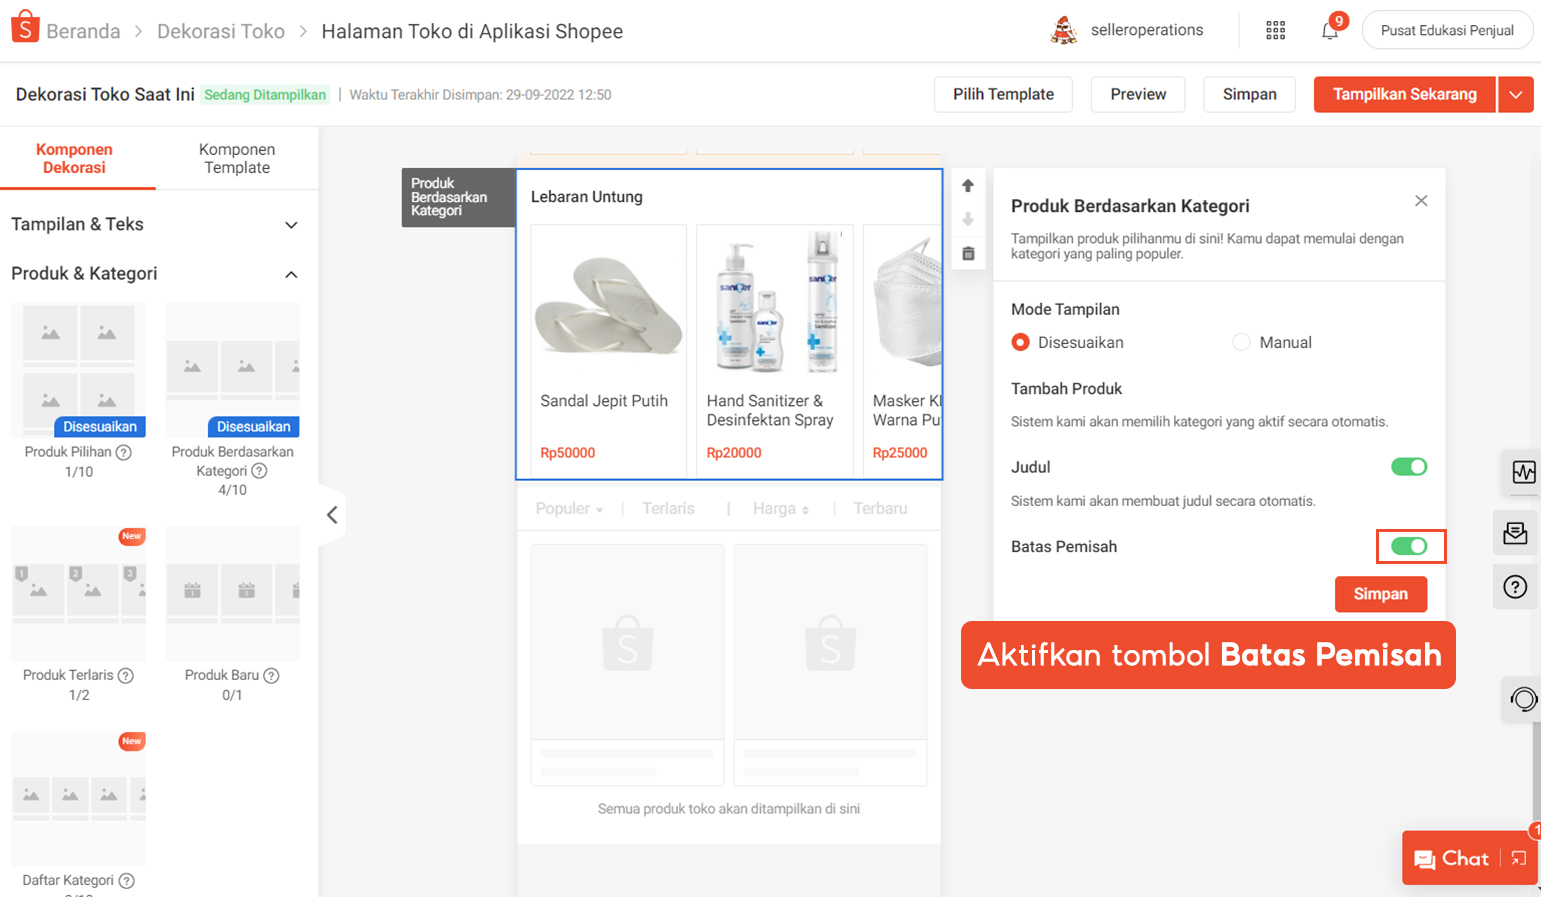1541x897 pixels.
Task: Expand the Tampilan & Teks section
Action: tap(291, 225)
